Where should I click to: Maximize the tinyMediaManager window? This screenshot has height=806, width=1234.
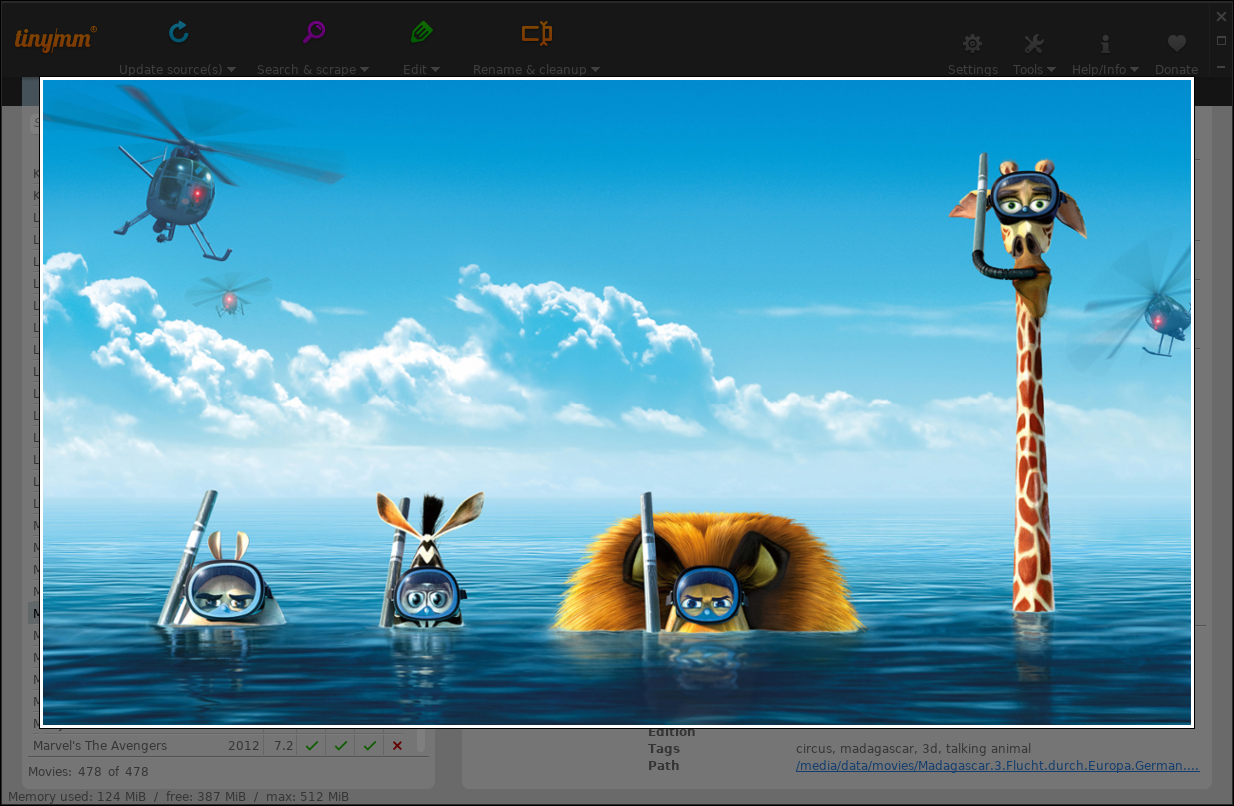1221,41
